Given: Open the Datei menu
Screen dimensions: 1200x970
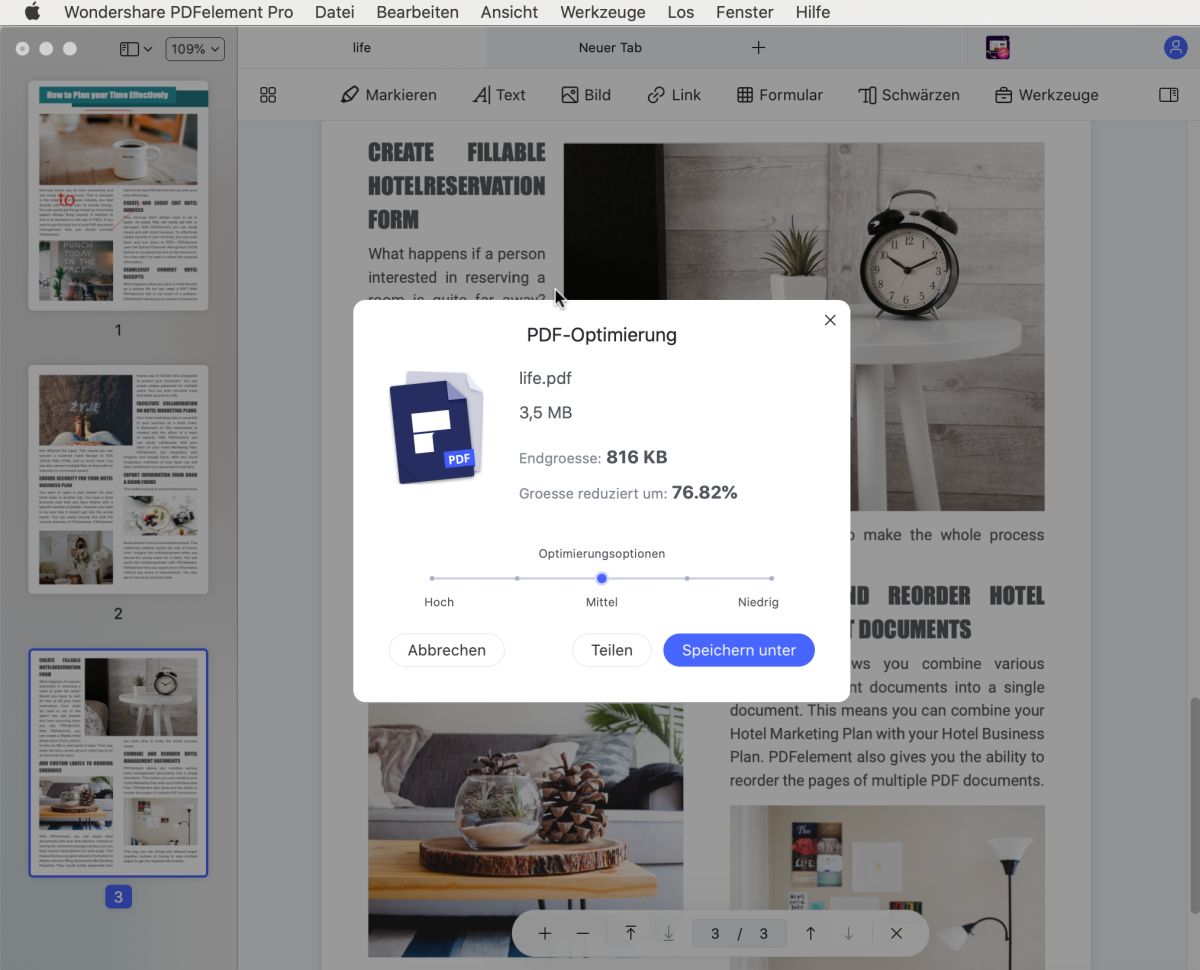Looking at the screenshot, I should [x=334, y=12].
